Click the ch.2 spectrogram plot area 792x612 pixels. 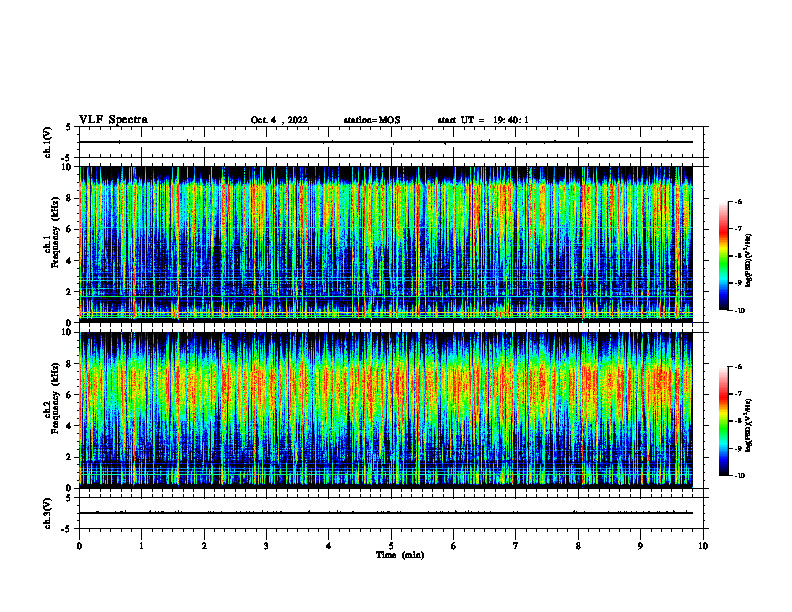pyautogui.click(x=386, y=410)
